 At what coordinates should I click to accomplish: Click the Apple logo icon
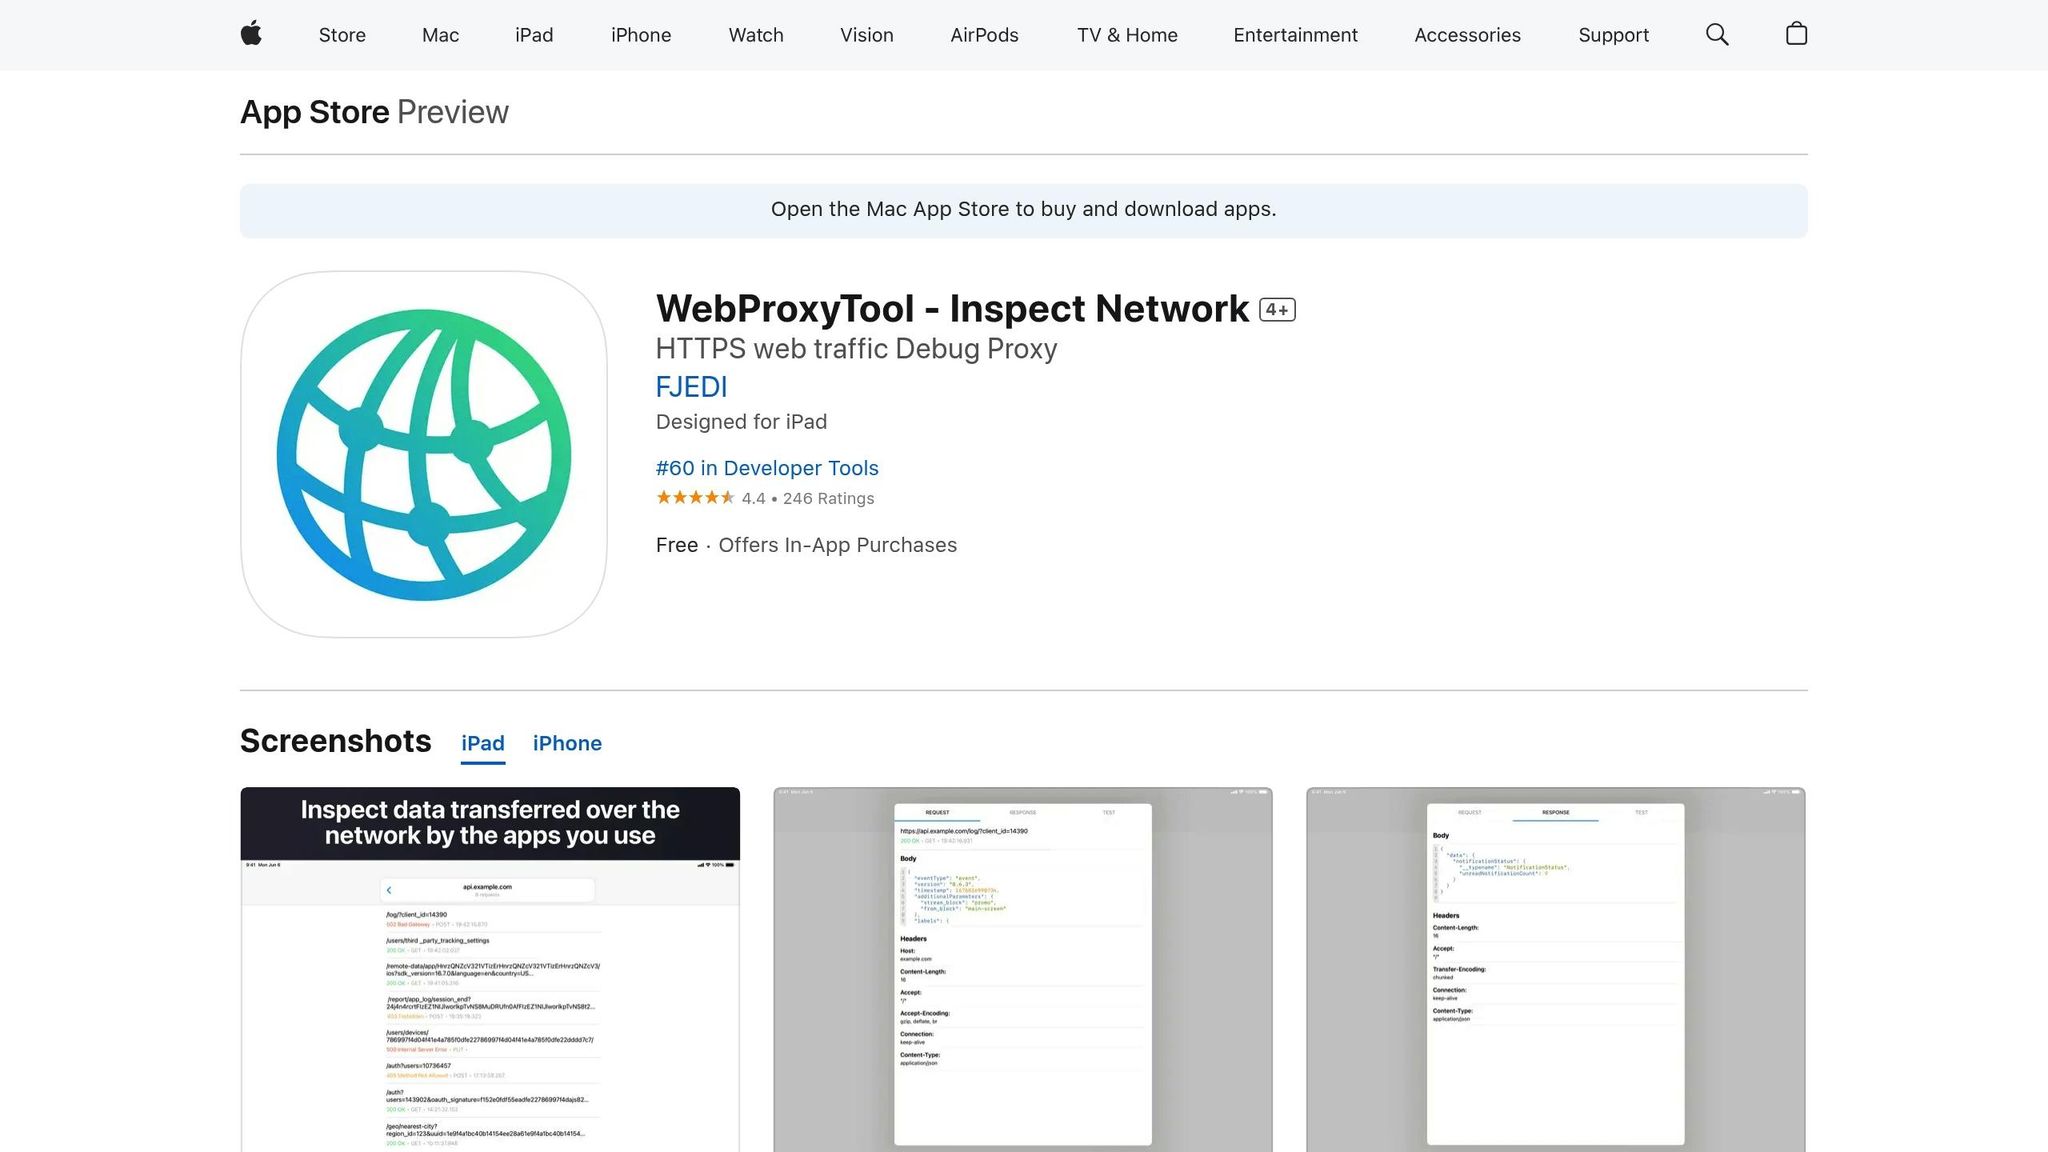(251, 34)
